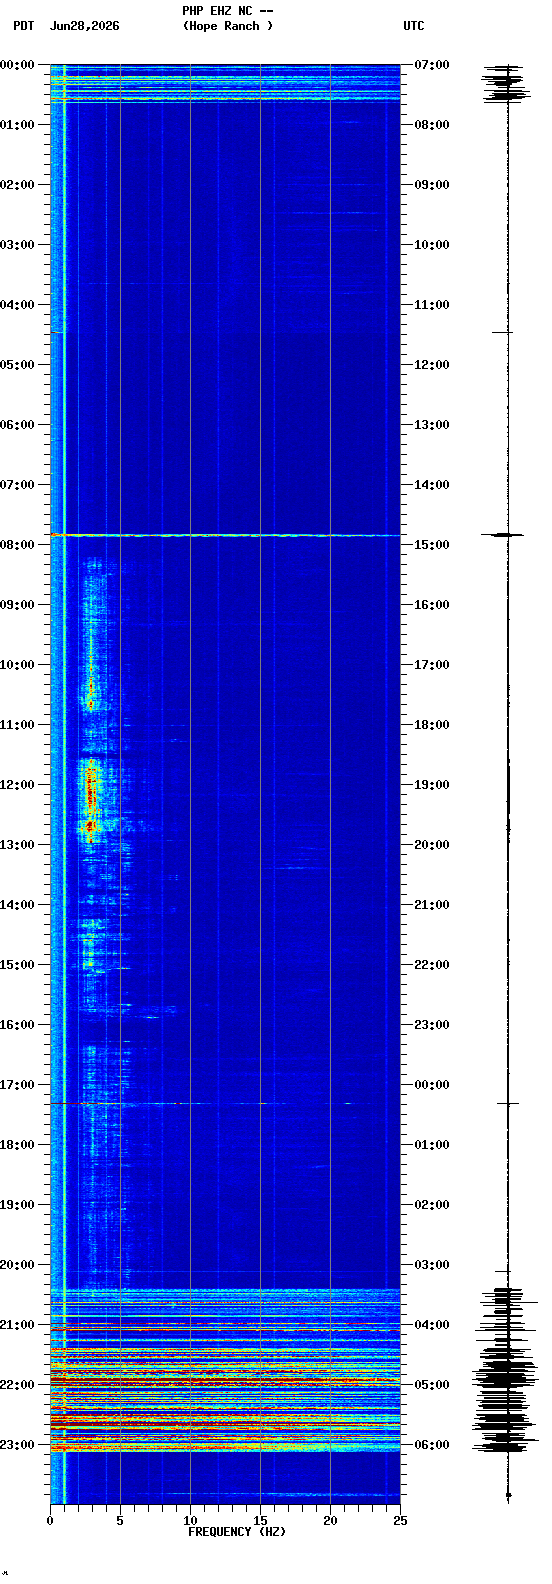552x1584 pixels.
Task: Click the broadband event line near 08:00 PDT
Action: (225, 535)
